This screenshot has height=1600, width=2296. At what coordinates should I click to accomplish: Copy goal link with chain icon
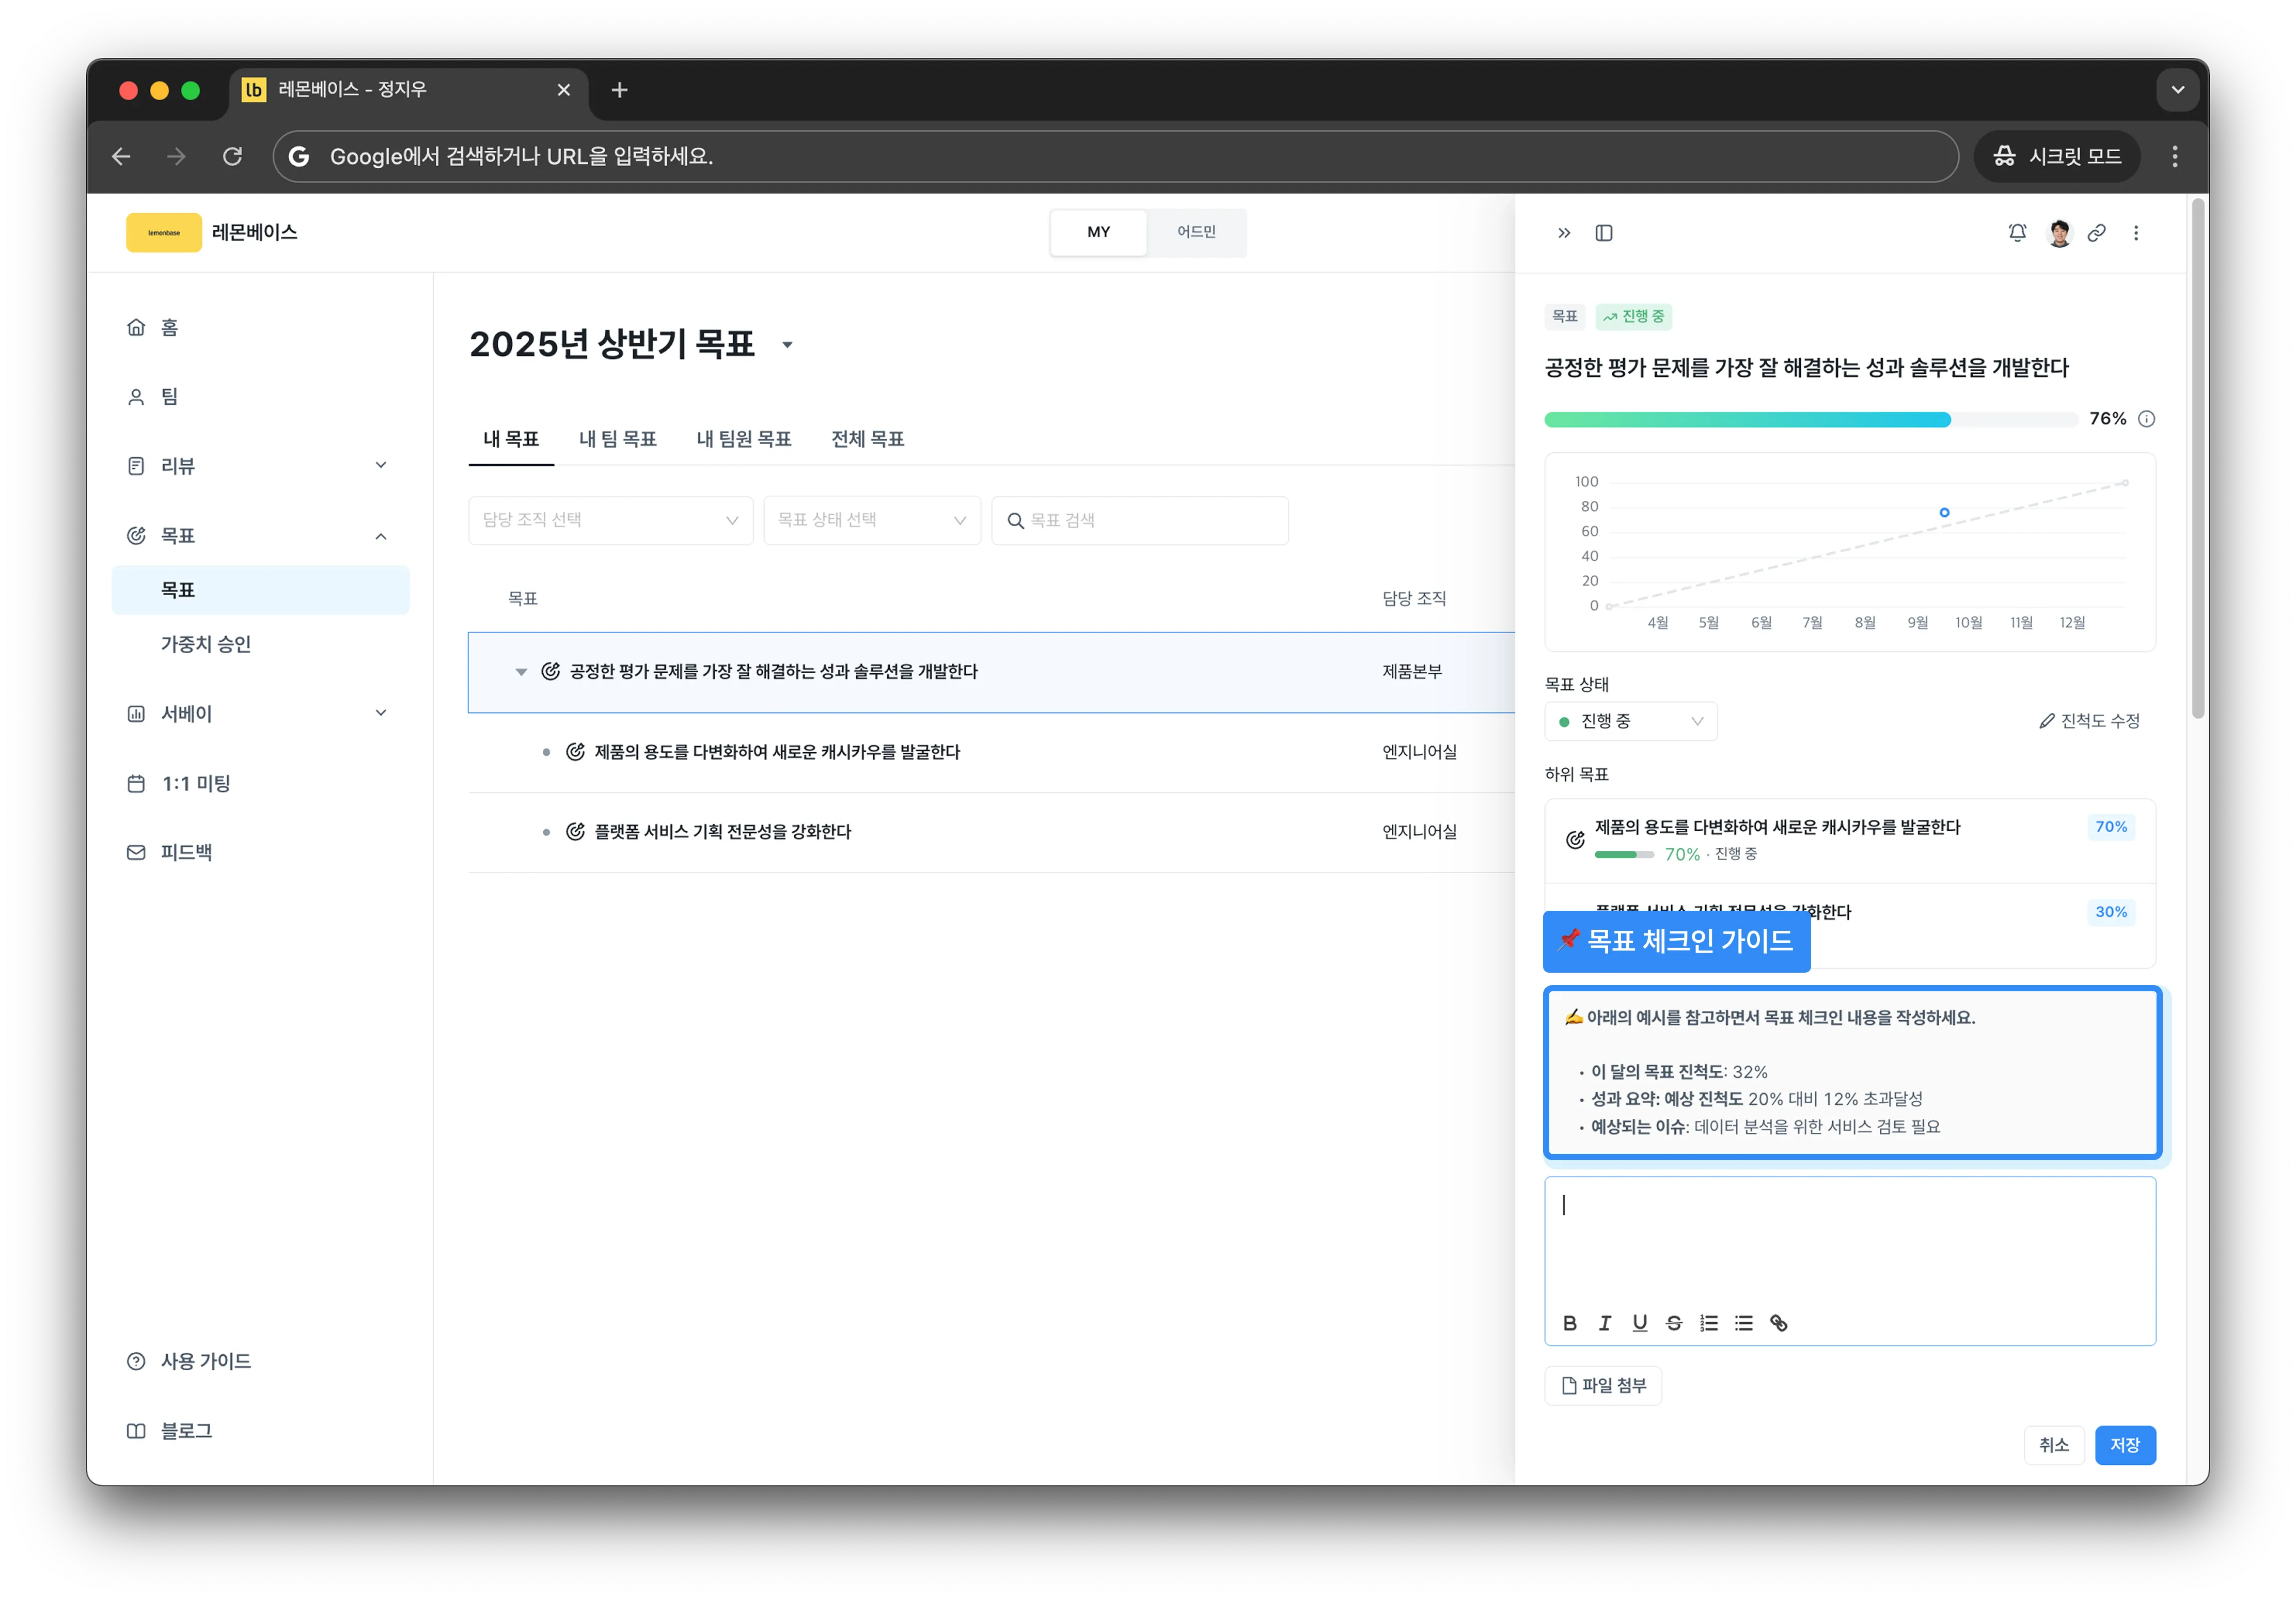(2097, 233)
